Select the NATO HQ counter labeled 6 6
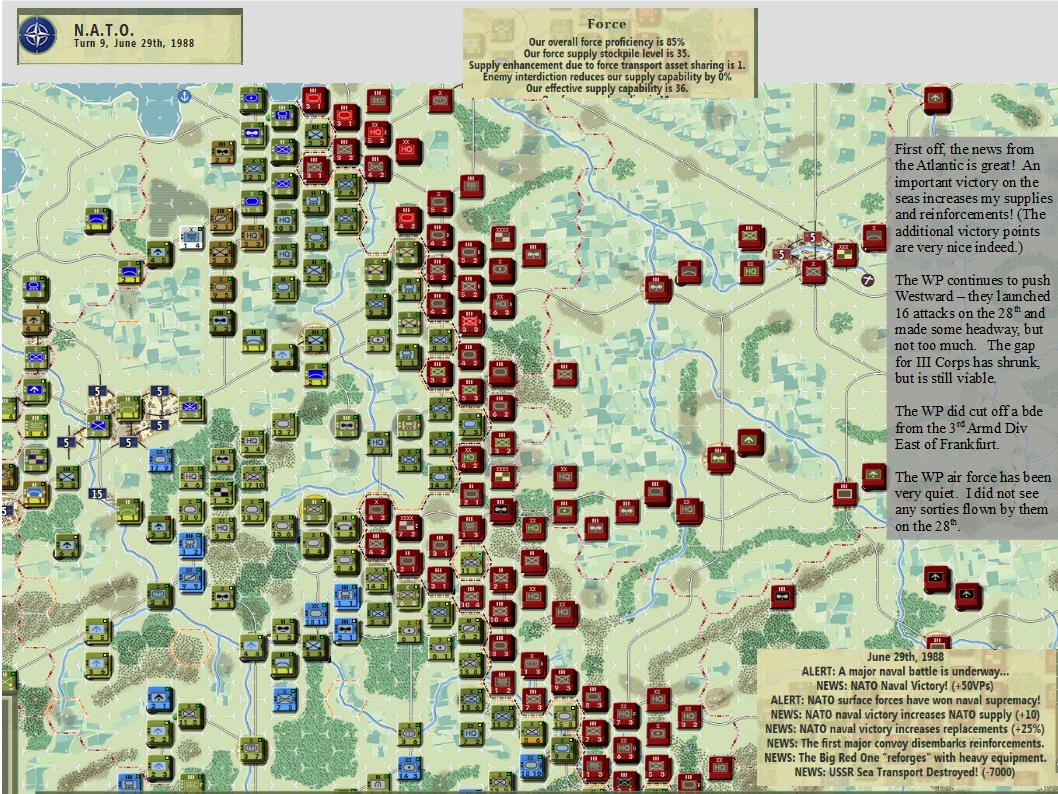 click(191, 478)
